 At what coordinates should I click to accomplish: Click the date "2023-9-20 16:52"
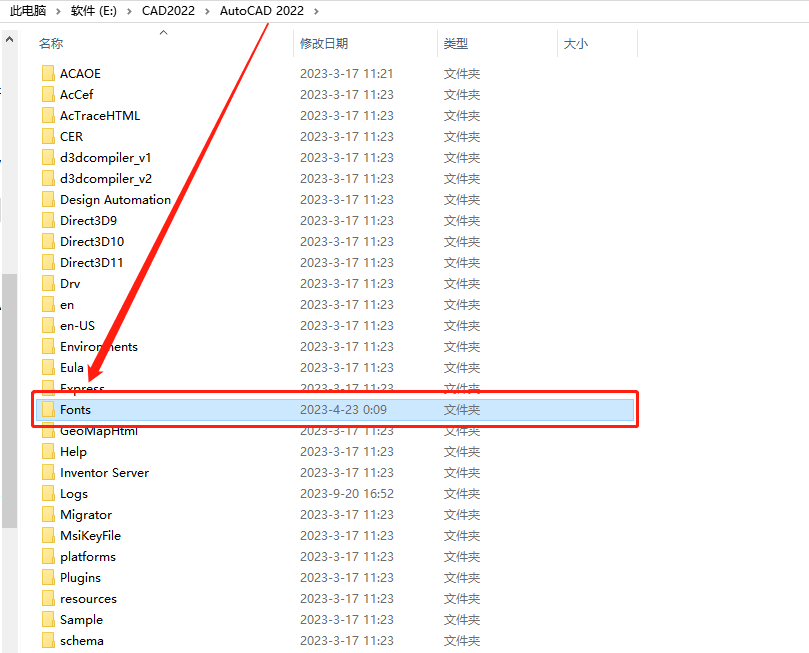click(x=347, y=494)
